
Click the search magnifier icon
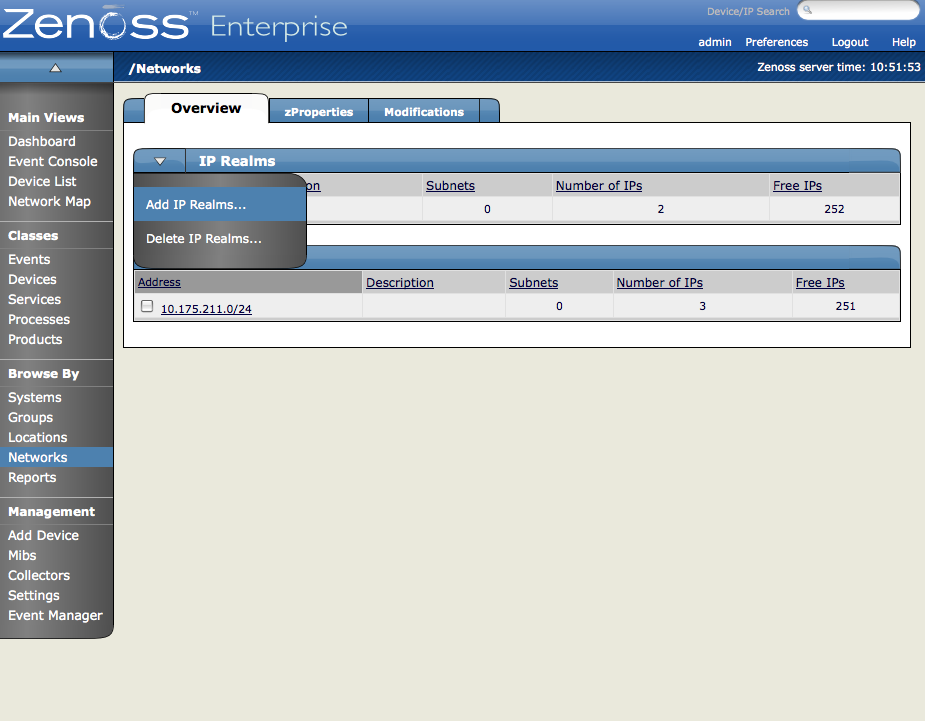(x=808, y=10)
